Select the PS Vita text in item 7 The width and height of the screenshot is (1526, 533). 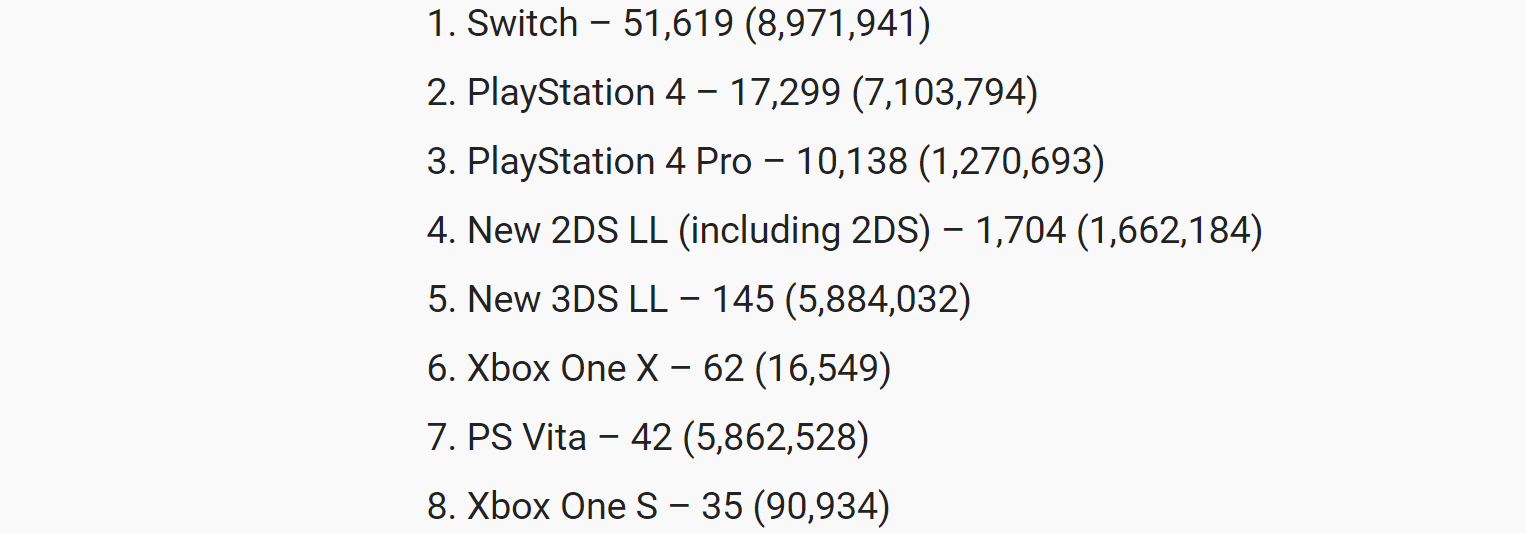pos(527,438)
